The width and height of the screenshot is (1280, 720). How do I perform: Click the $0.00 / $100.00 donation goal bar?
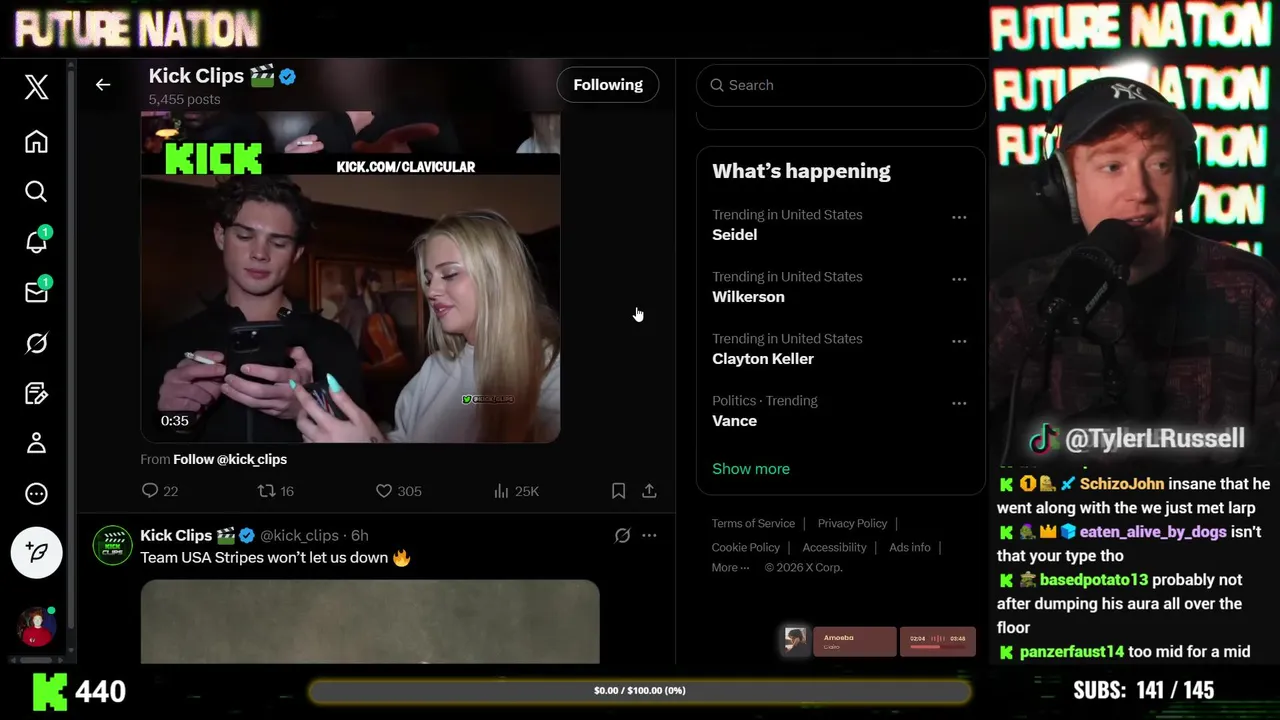pos(640,691)
